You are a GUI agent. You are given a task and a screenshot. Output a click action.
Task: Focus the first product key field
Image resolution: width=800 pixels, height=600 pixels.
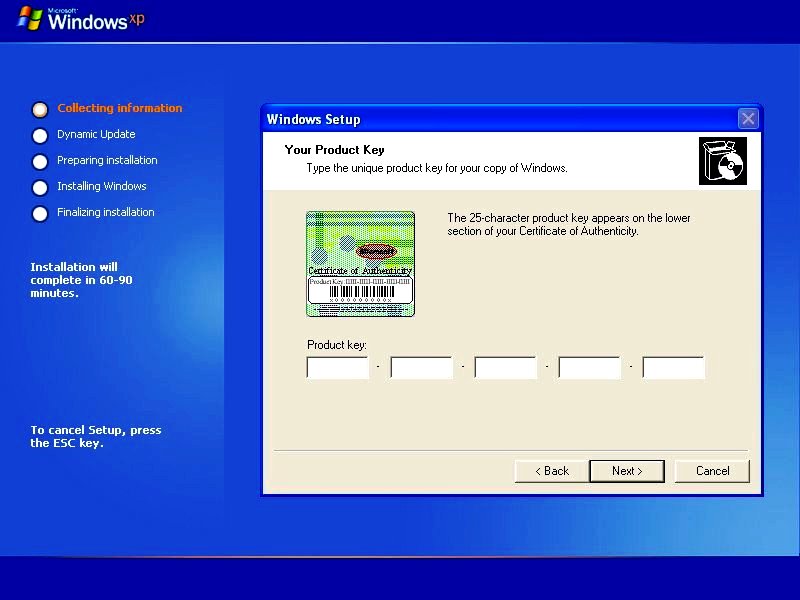(338, 368)
